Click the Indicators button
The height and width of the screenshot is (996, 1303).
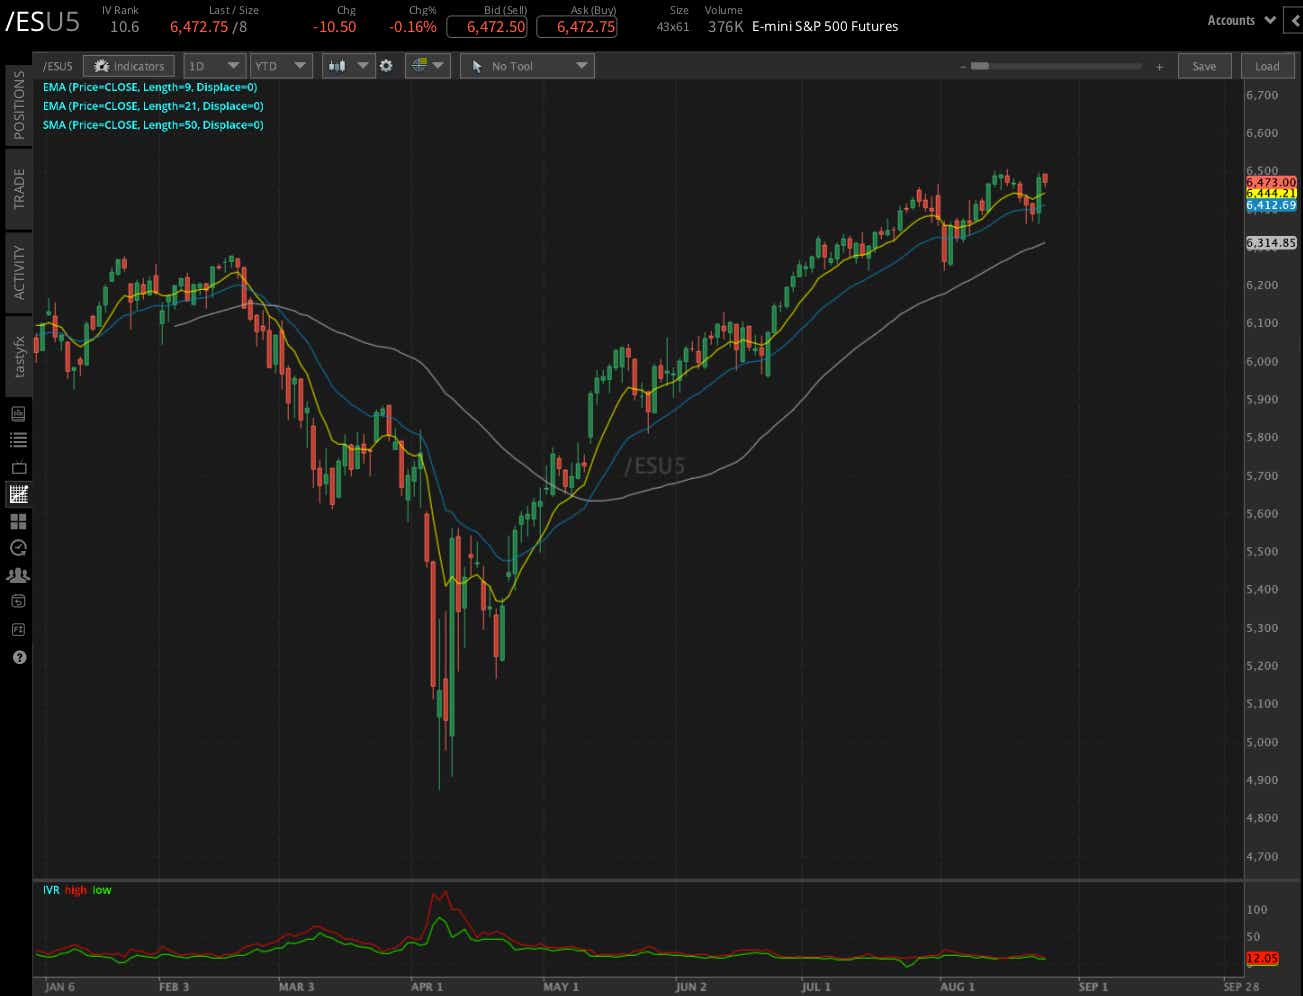click(x=128, y=65)
